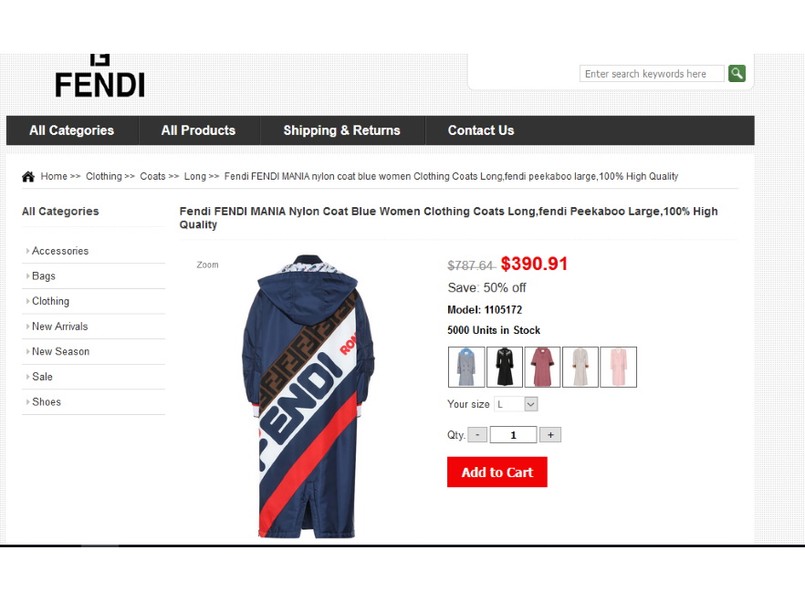The width and height of the screenshot is (805, 602).
Task: Open the All Categories menu
Action: (72, 130)
